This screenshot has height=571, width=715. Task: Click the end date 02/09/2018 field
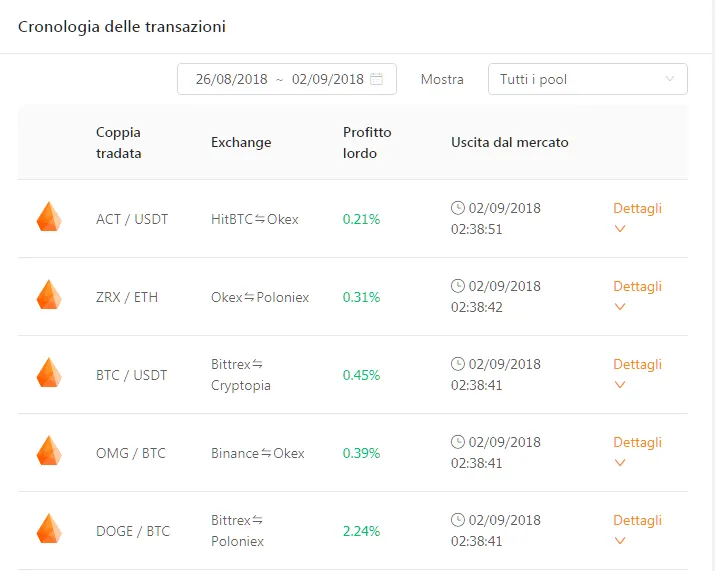[327, 79]
